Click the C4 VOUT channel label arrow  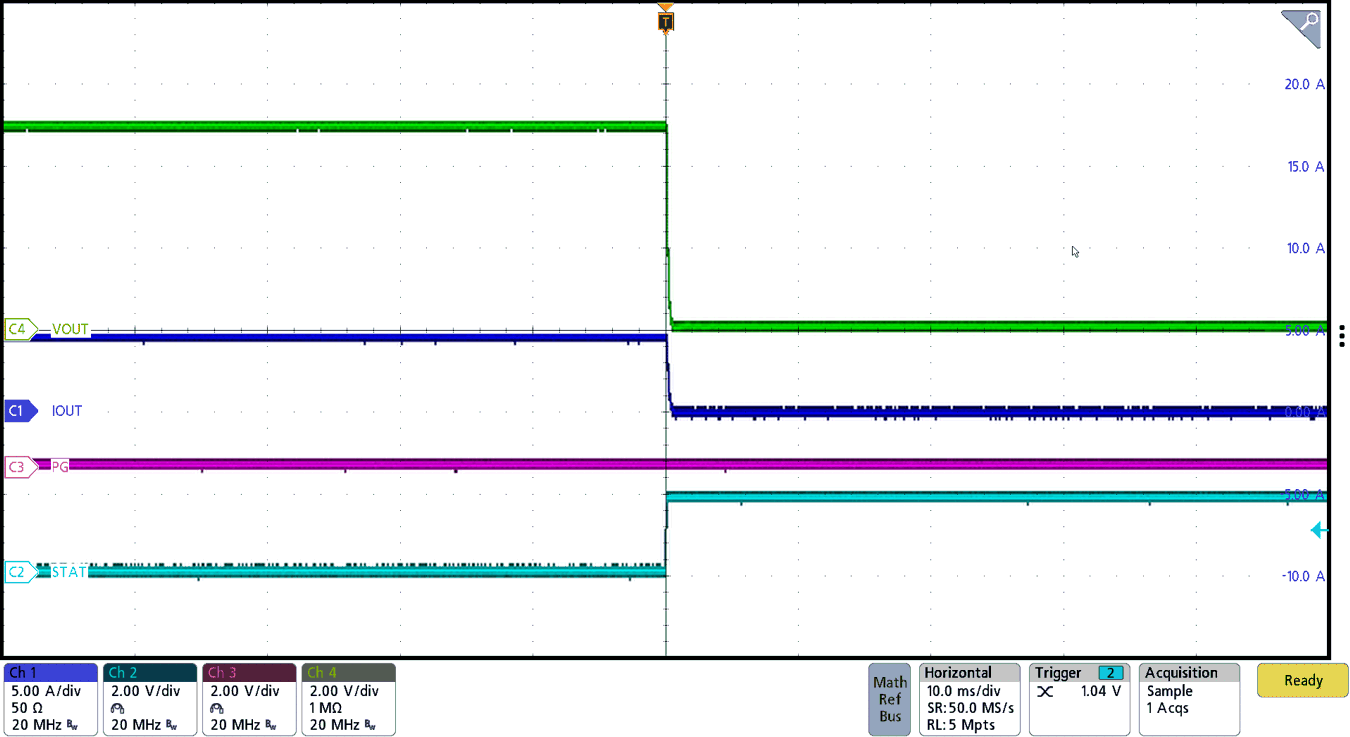[20, 329]
